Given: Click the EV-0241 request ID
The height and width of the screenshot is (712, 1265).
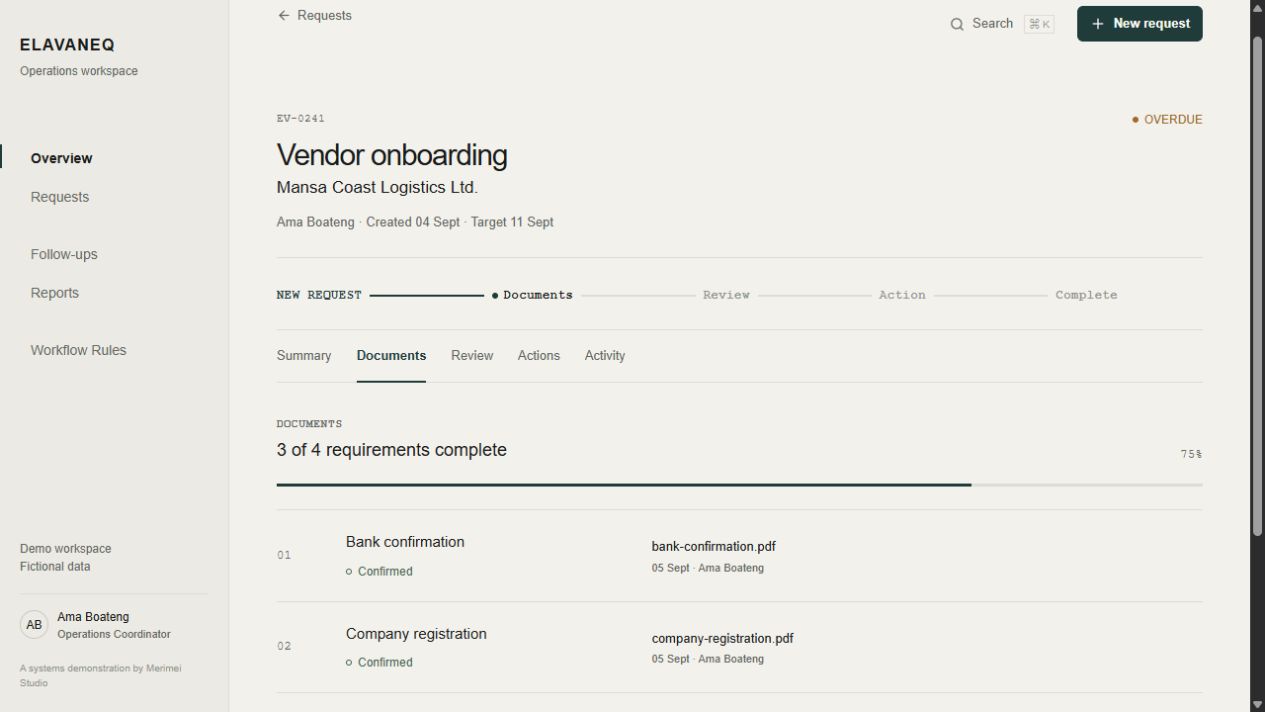Looking at the screenshot, I should 301,119.
